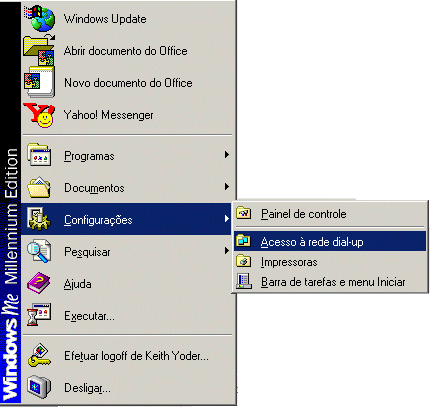Expand the Documentos submenu arrow
Viewport: 432px width, 408px height.
[227, 187]
